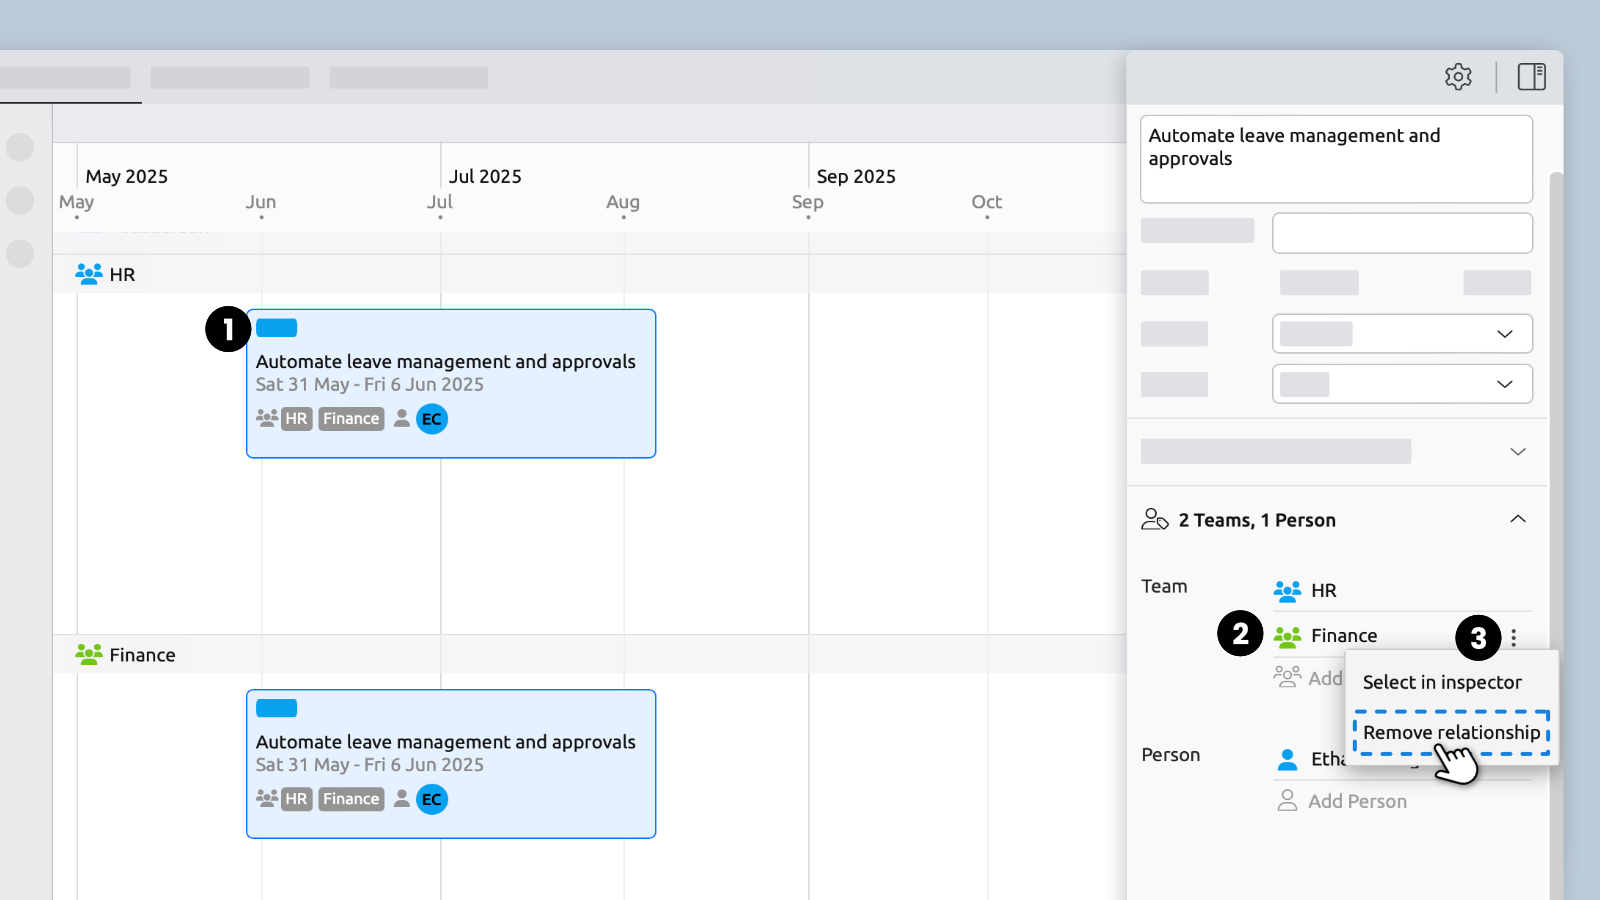
Task: Click the Team label in inspector
Action: tap(1164, 586)
